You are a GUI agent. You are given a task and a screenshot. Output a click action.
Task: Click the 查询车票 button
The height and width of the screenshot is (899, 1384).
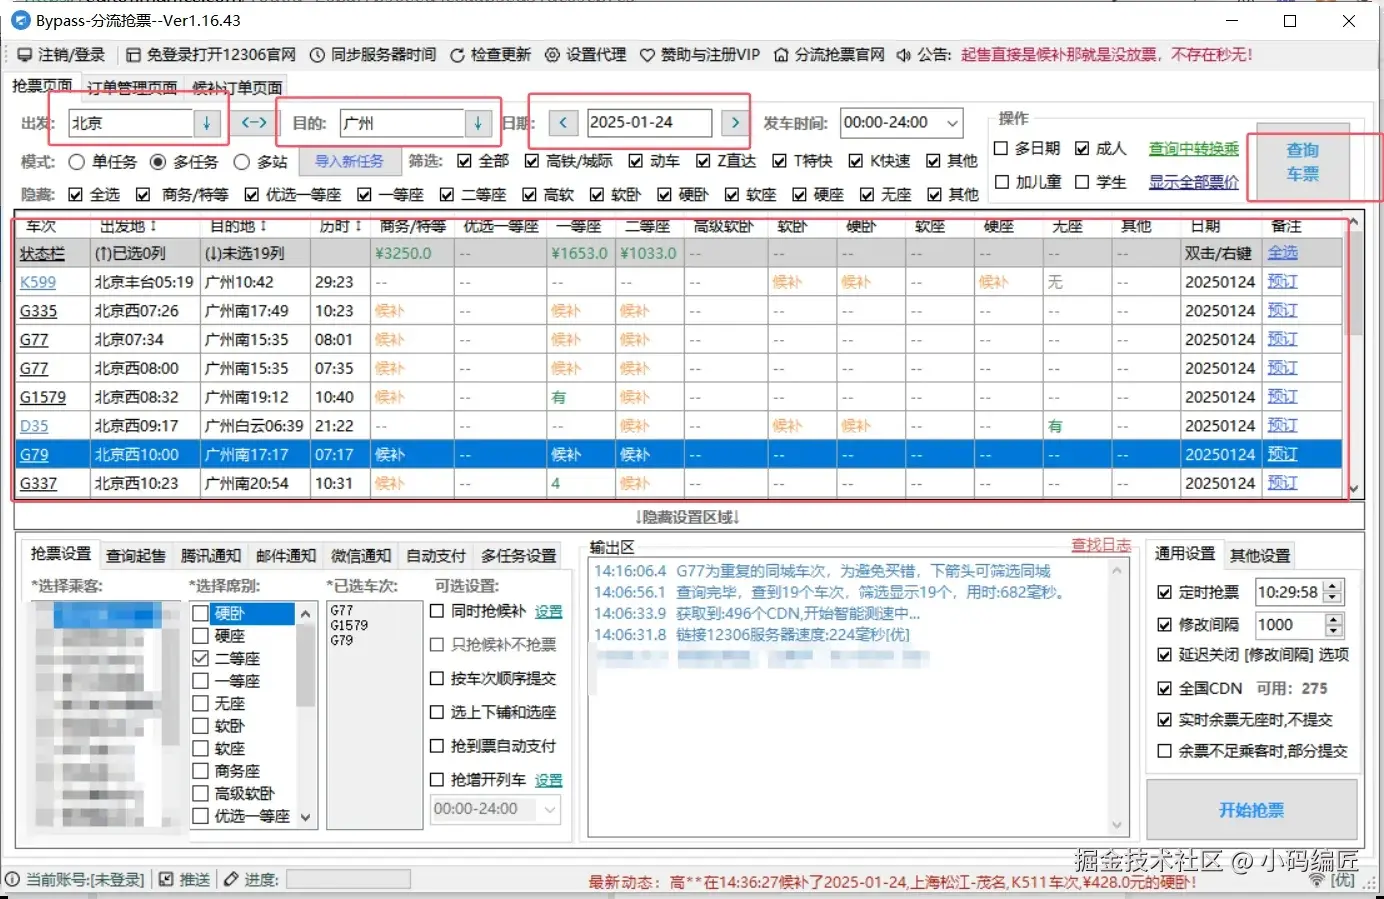1302,162
